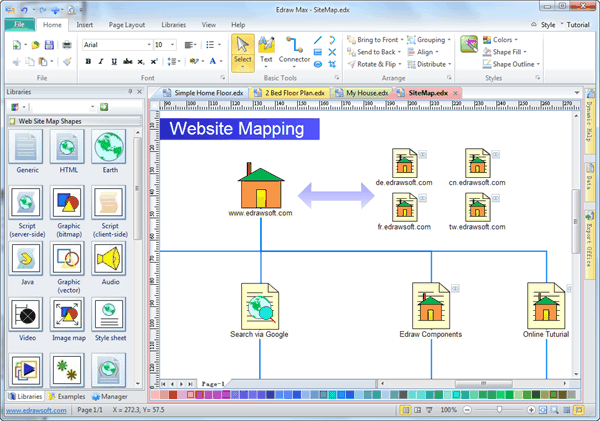Click the Web Site Map Shapes header

pos(75,121)
